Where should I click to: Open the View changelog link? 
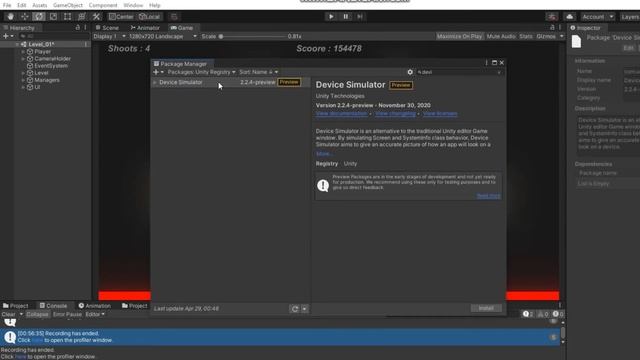click(x=395, y=114)
